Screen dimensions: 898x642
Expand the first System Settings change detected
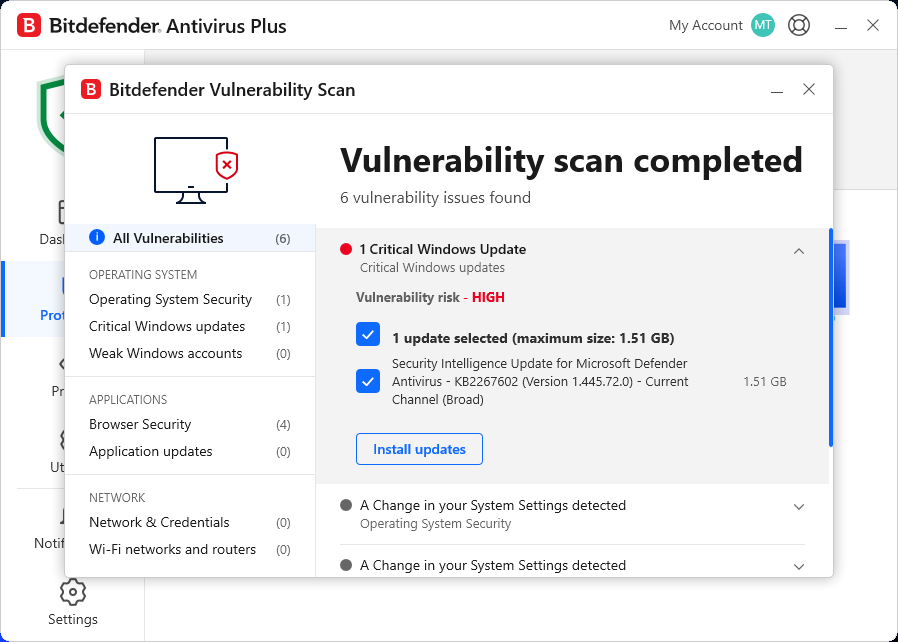tap(799, 507)
